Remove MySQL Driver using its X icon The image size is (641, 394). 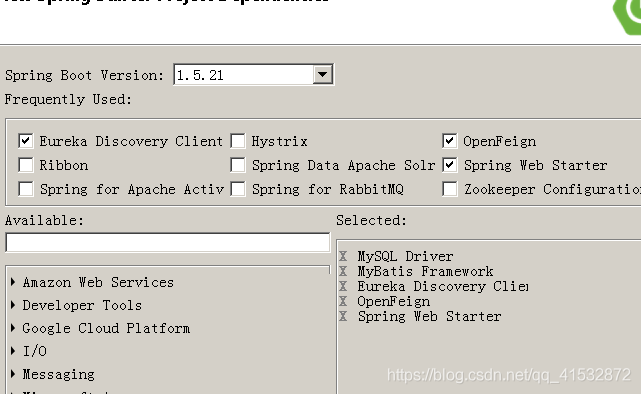tap(343, 256)
